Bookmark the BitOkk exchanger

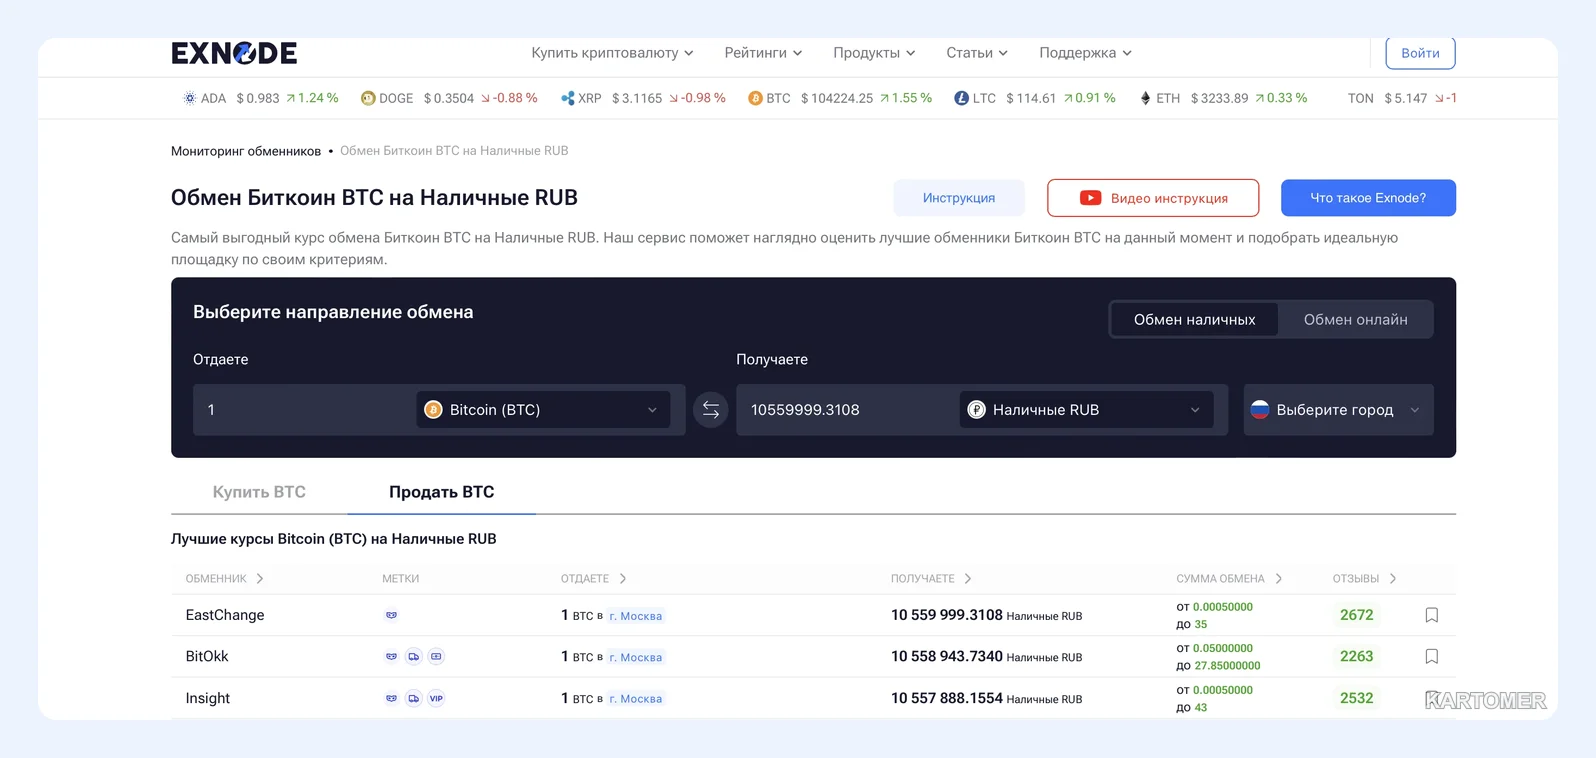[x=1432, y=657]
